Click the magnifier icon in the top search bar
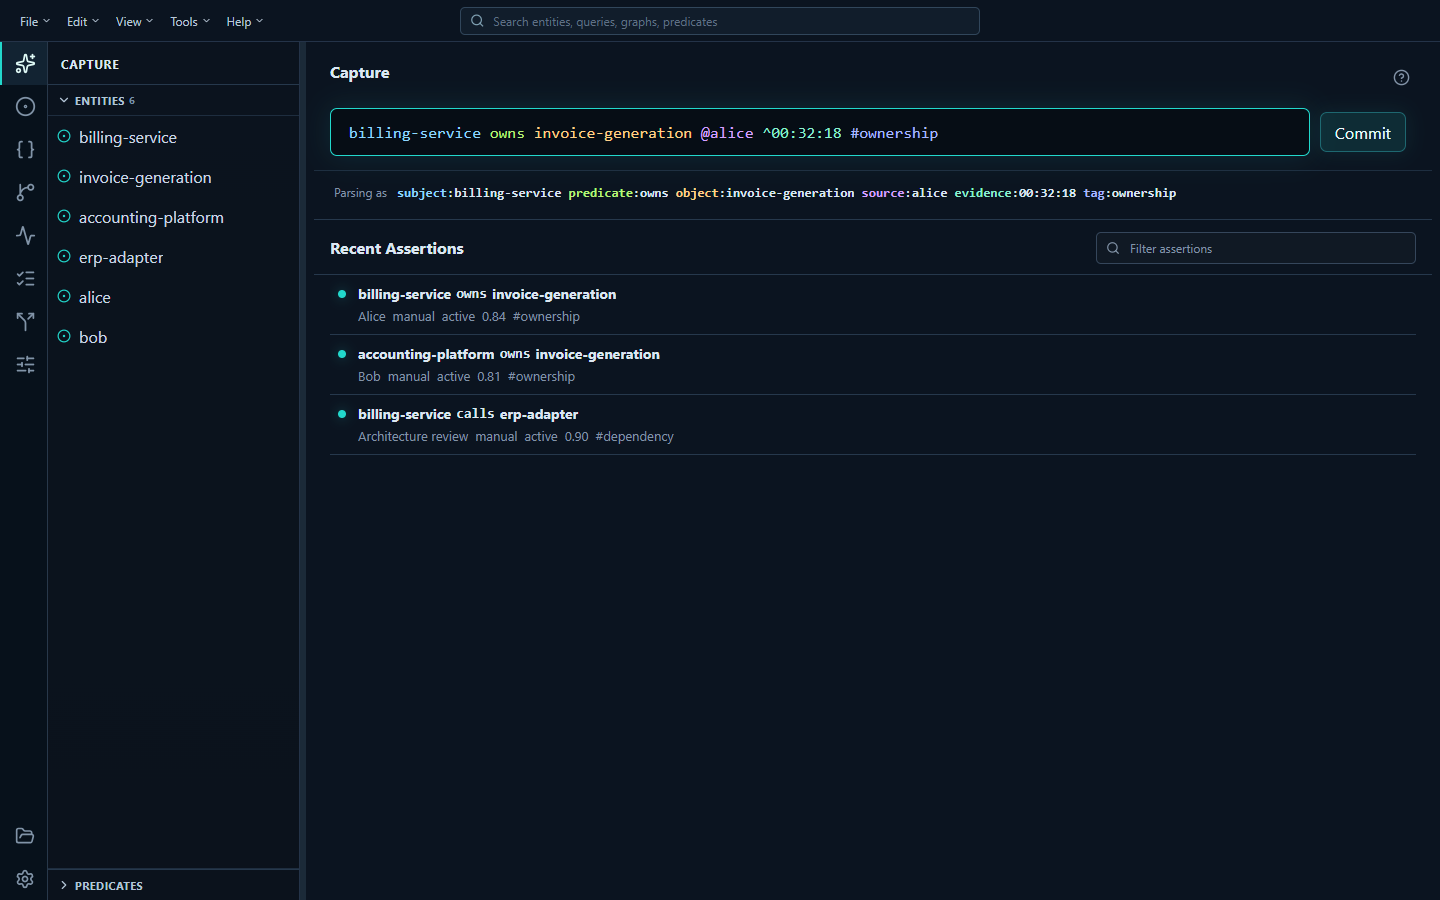This screenshot has width=1440, height=900. coord(477,21)
